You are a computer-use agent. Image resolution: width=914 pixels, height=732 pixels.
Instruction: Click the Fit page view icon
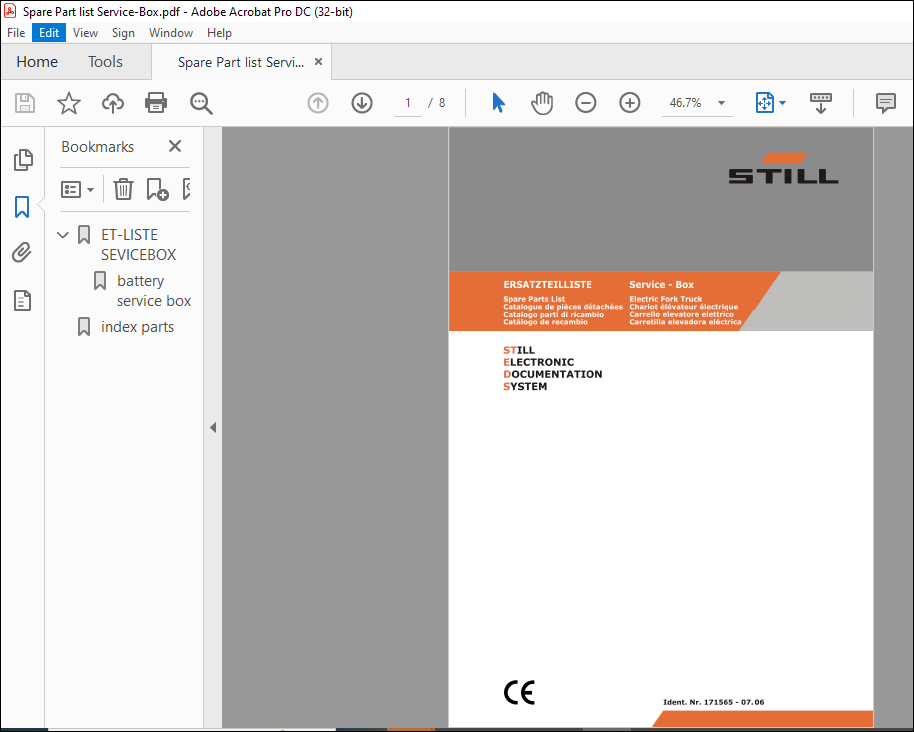point(765,103)
